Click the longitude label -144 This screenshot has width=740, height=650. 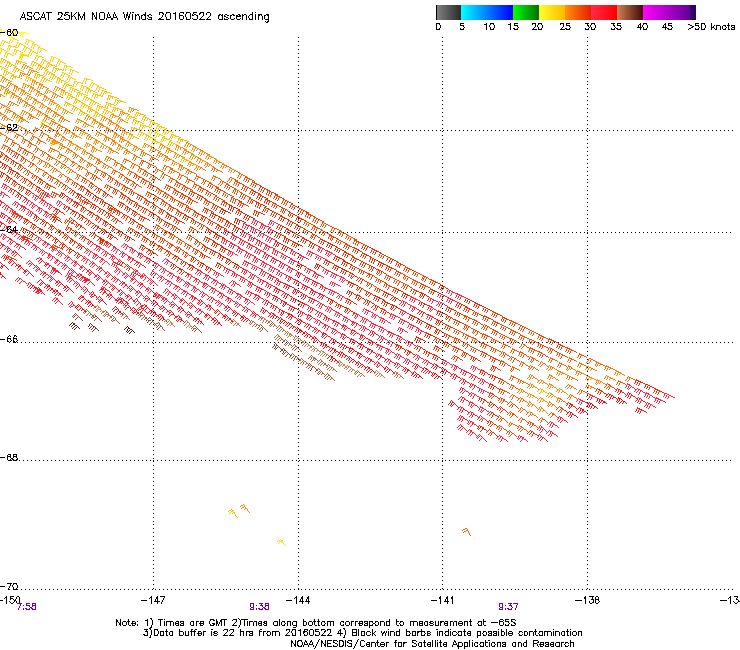click(x=298, y=600)
